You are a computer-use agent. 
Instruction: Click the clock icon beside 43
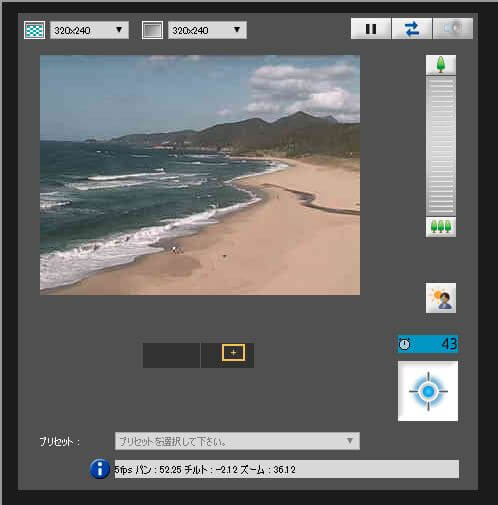[405, 344]
